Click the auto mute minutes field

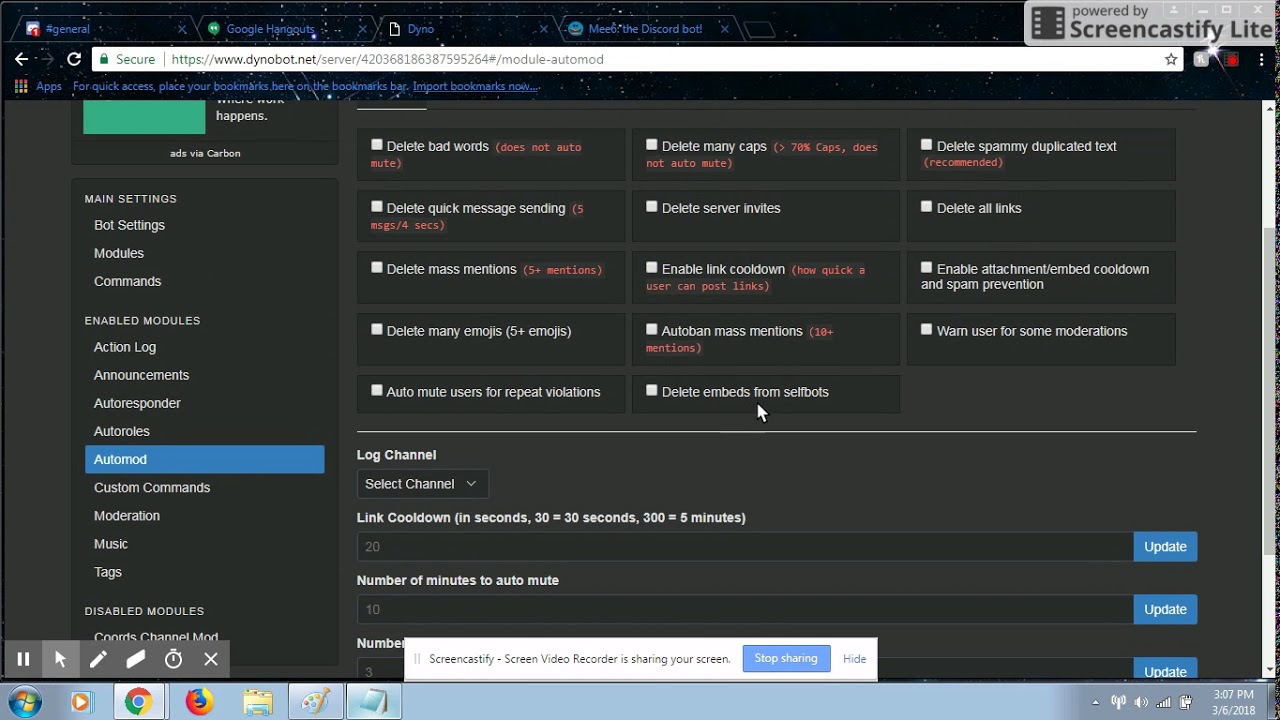pos(745,609)
